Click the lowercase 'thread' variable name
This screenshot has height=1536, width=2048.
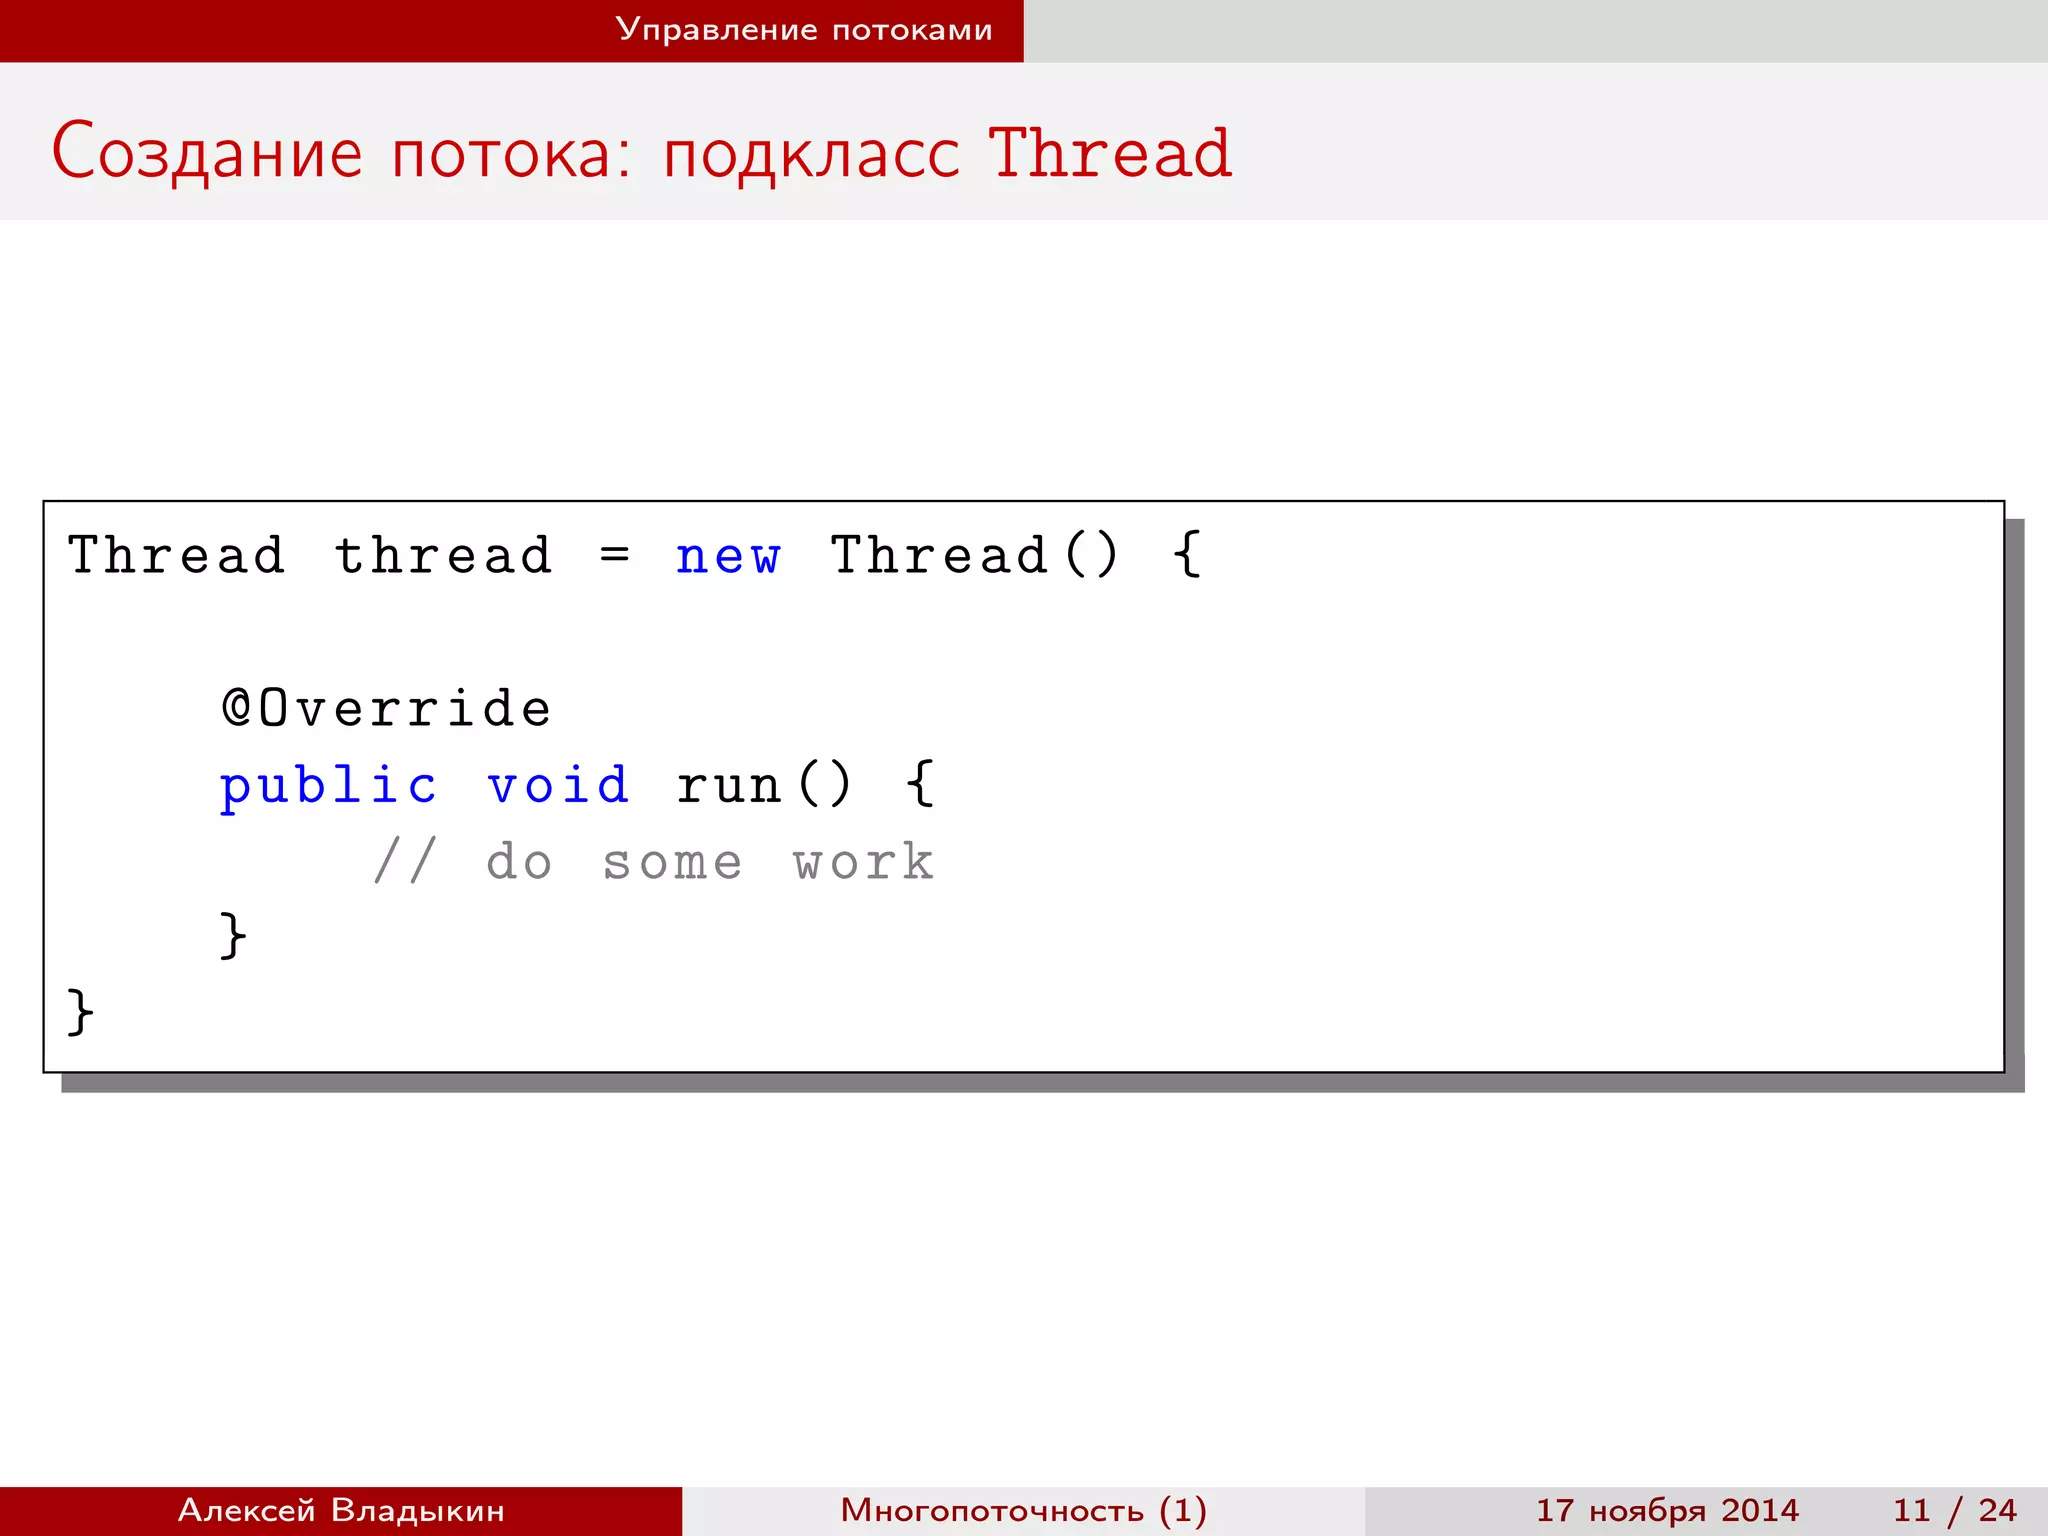coord(443,556)
